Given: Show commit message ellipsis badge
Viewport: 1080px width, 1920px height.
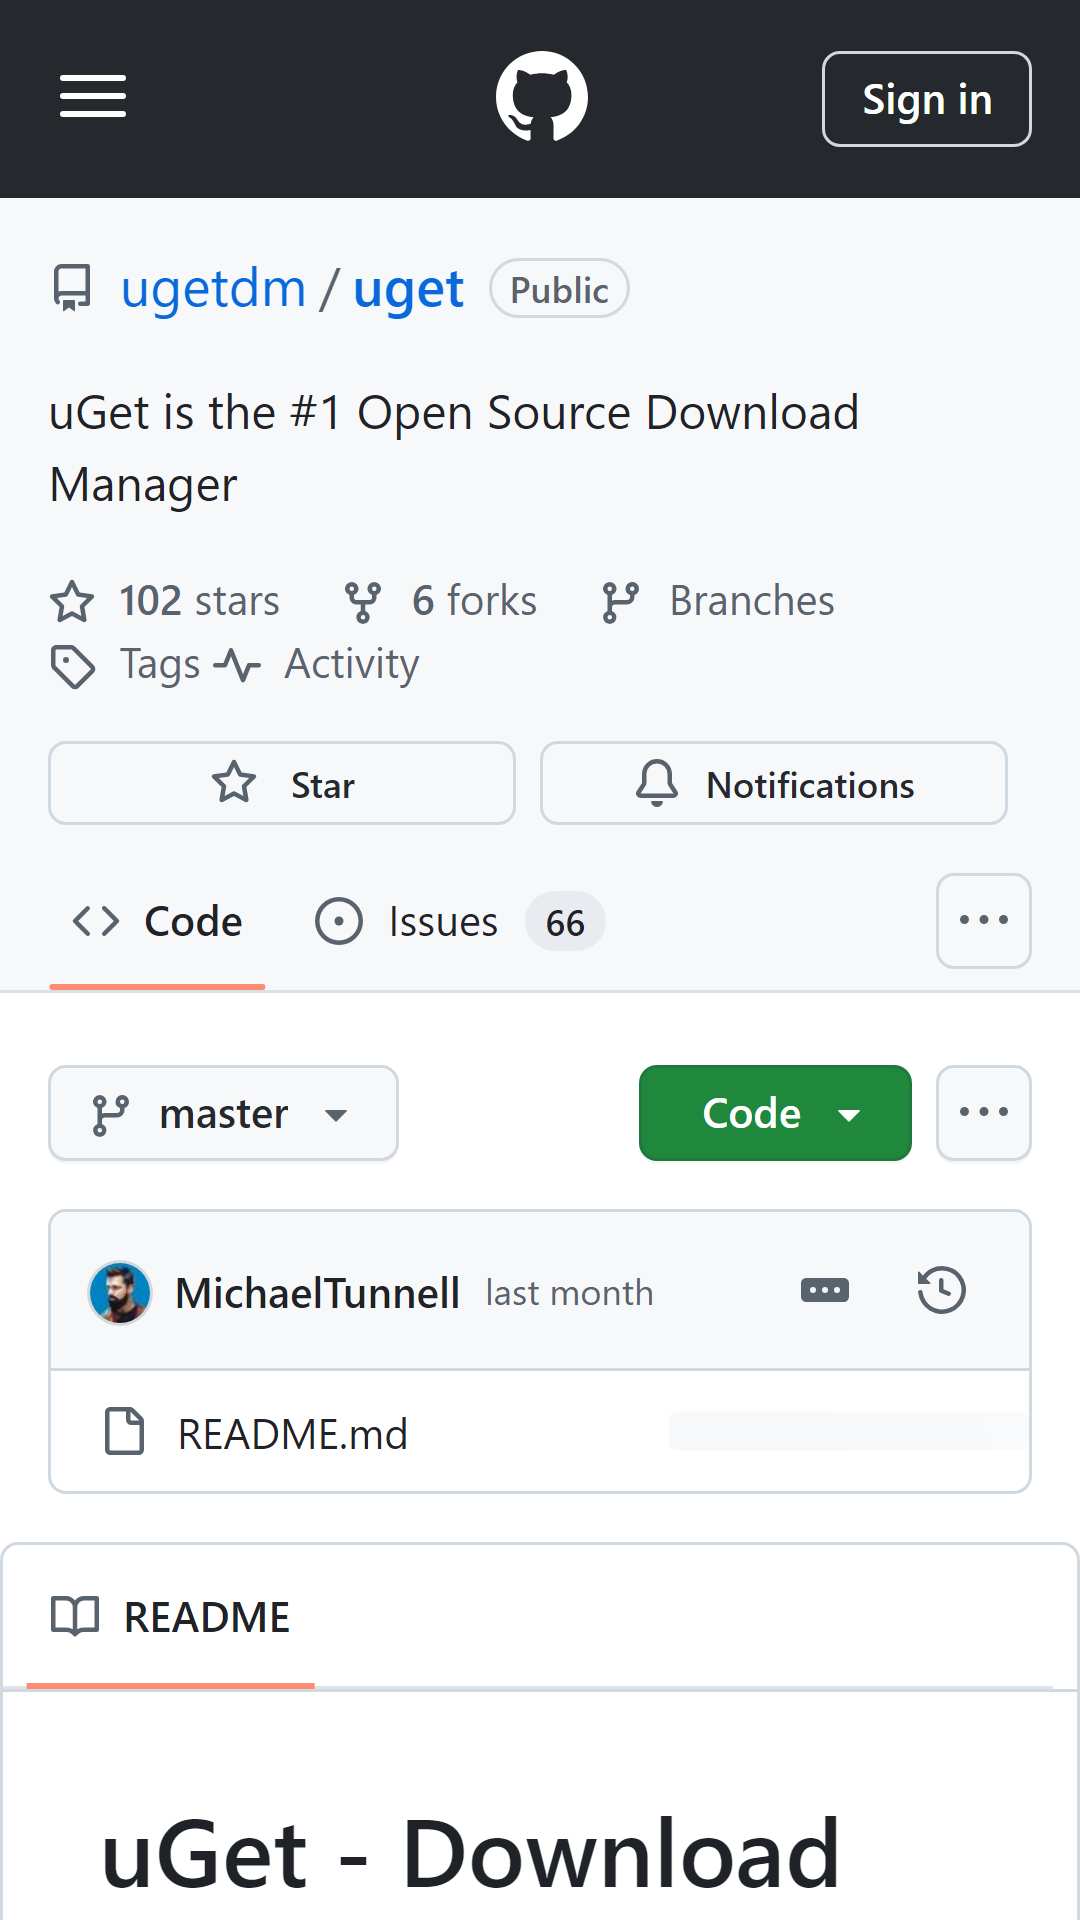Looking at the screenshot, I should pos(825,1290).
